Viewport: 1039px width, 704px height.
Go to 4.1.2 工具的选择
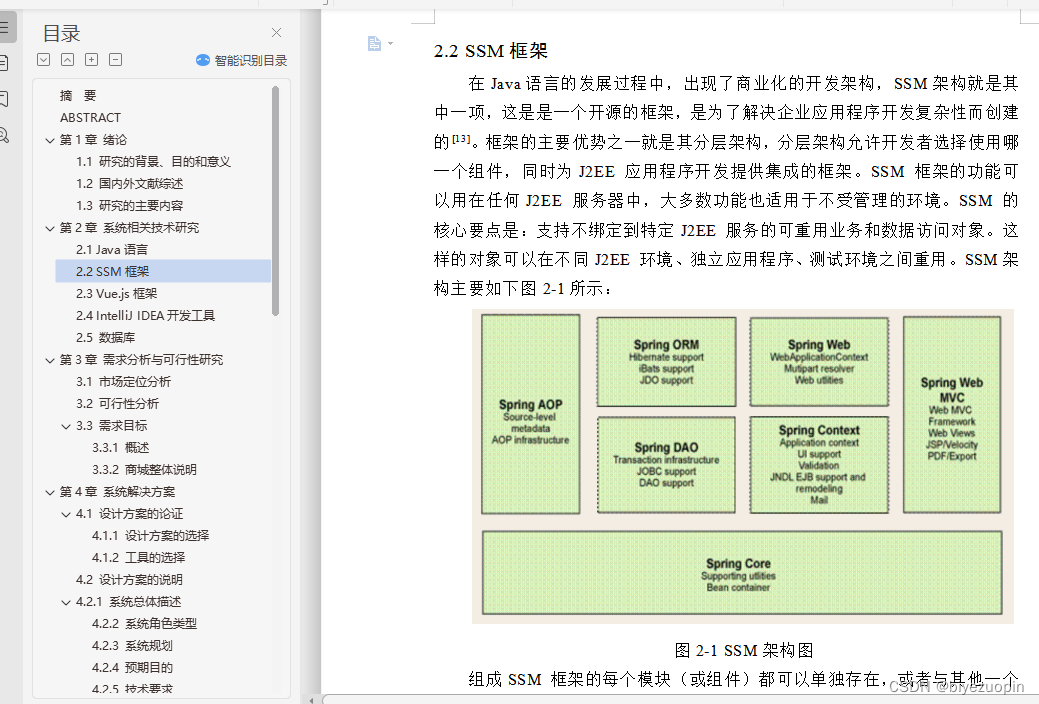click(138, 557)
